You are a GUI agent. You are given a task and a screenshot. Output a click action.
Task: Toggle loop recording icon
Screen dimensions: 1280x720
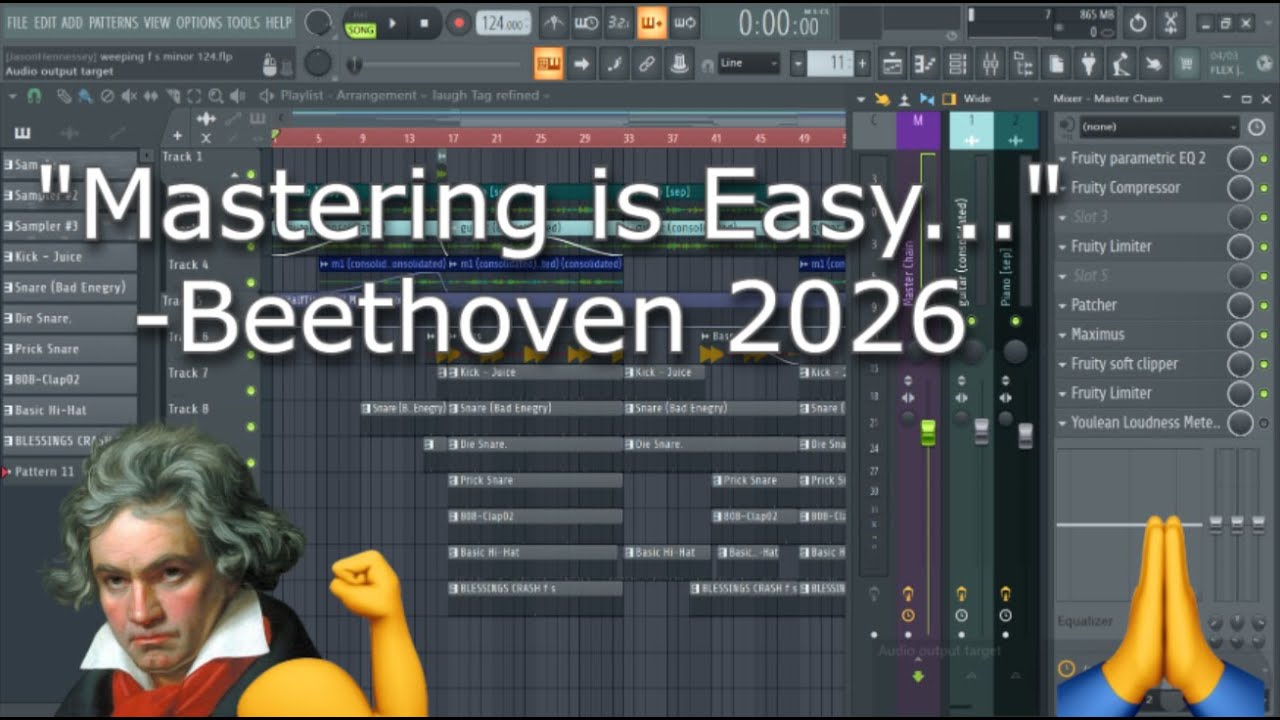tap(685, 22)
